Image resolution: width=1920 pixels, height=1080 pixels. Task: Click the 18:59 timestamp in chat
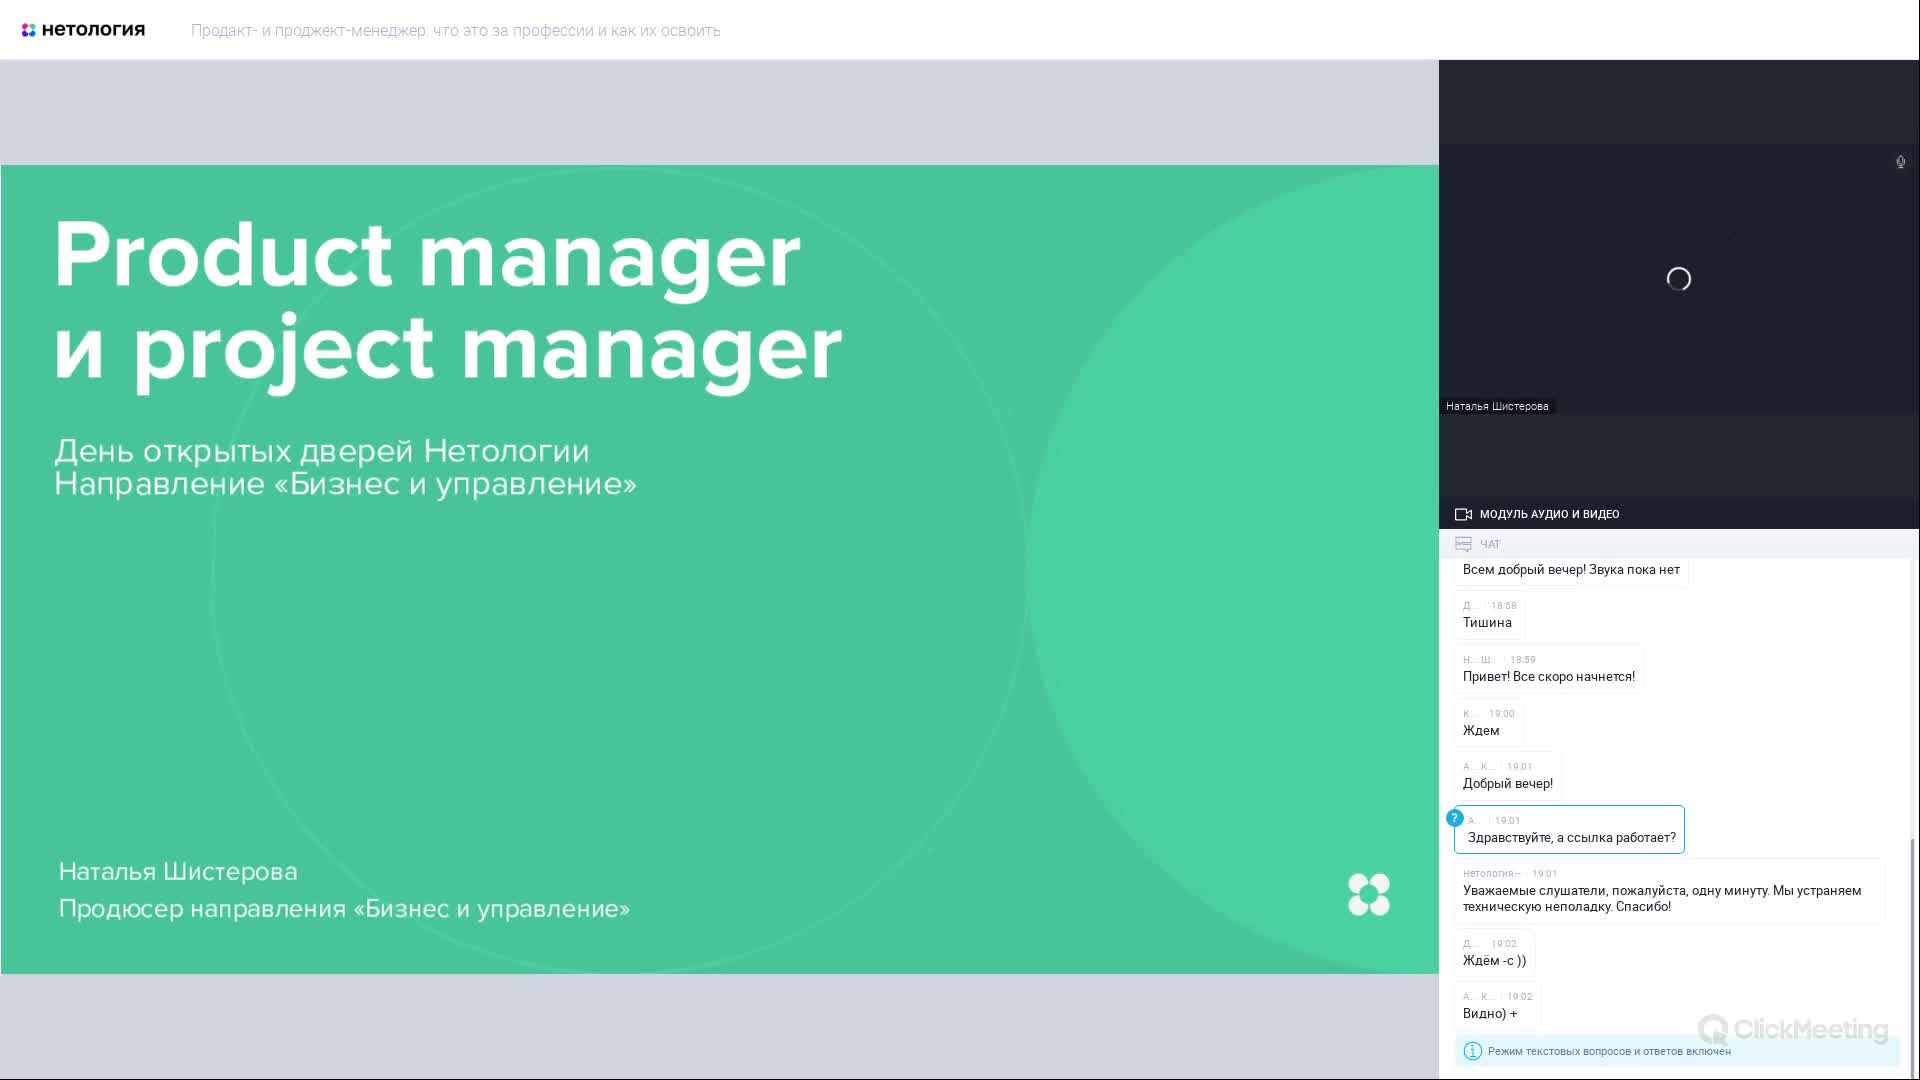[x=1522, y=660]
